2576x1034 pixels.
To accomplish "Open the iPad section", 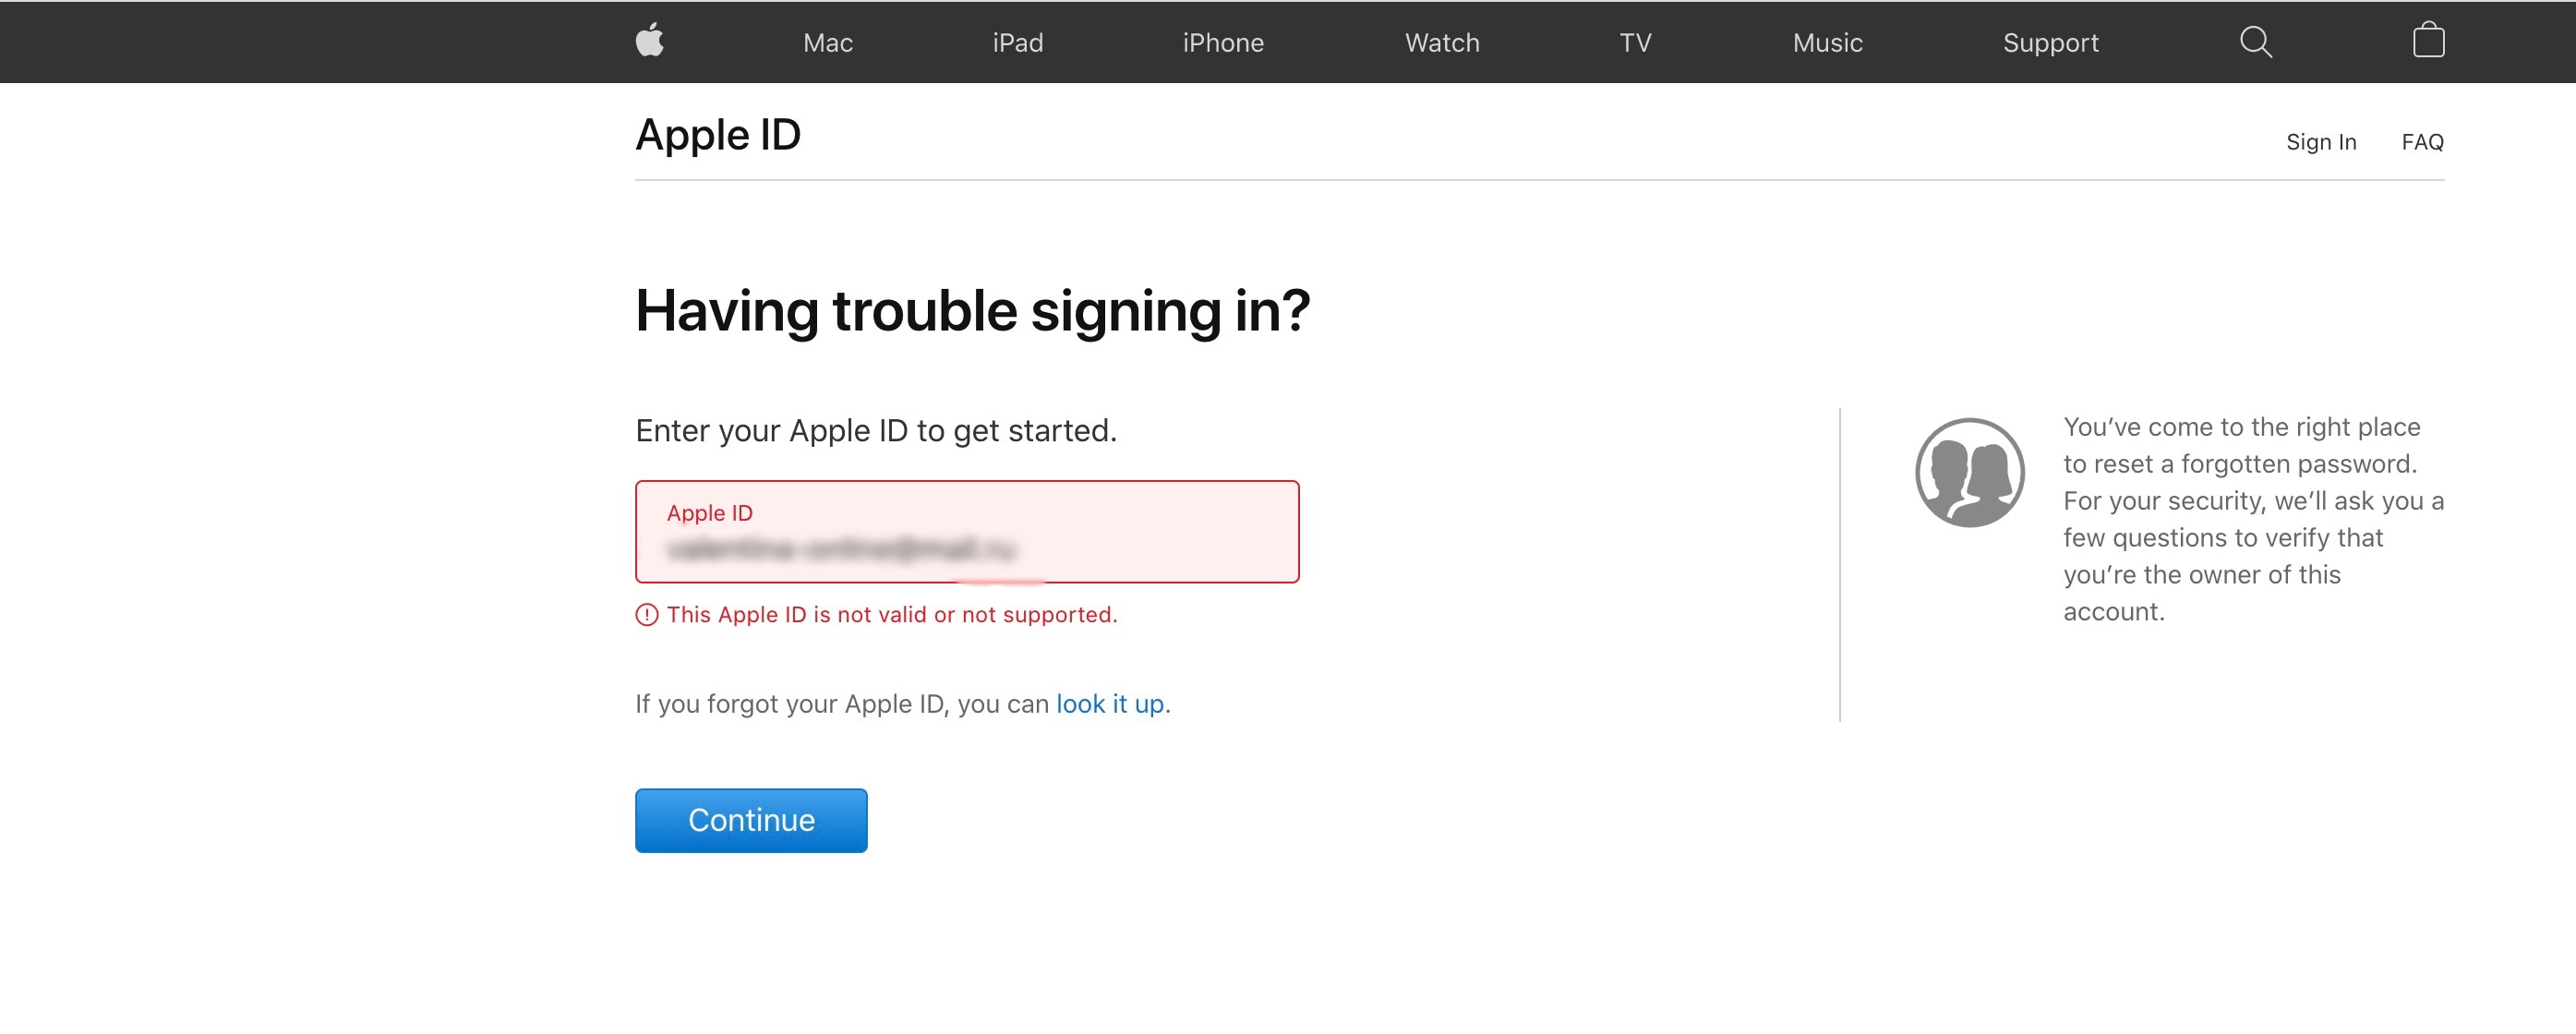I will tap(1017, 42).
